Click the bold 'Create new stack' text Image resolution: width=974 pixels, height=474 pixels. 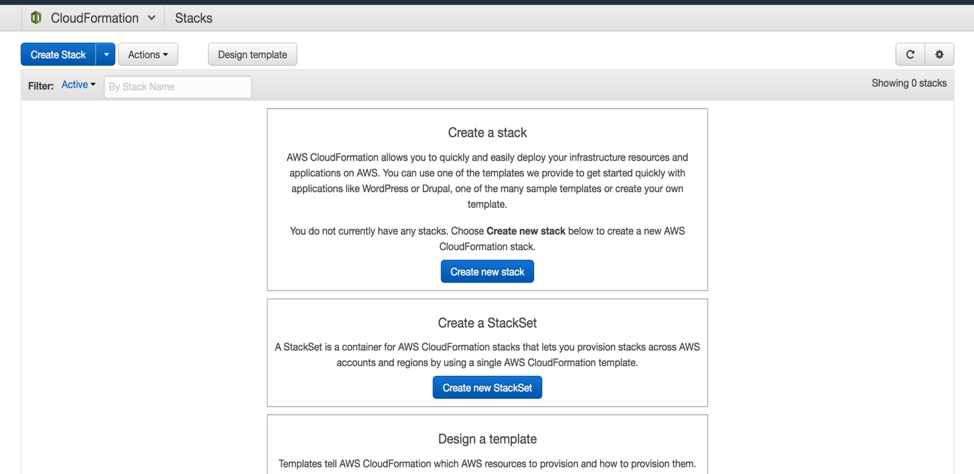[x=526, y=231]
